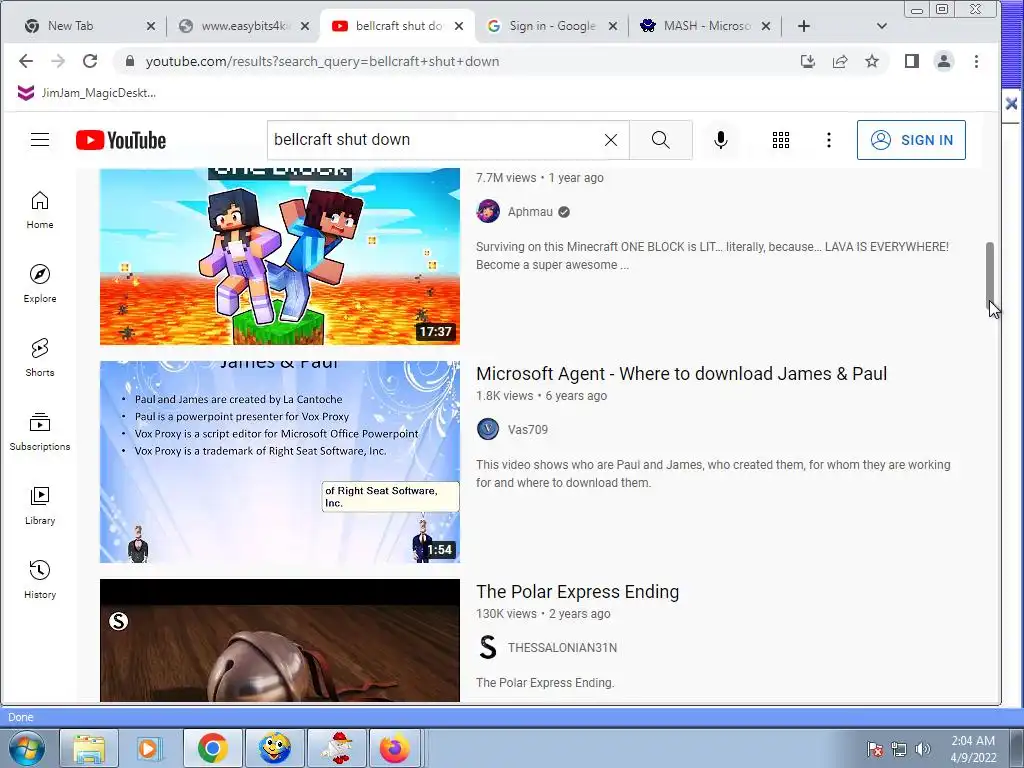Start voice search with the microphone
The image size is (1024, 768).
coord(721,140)
